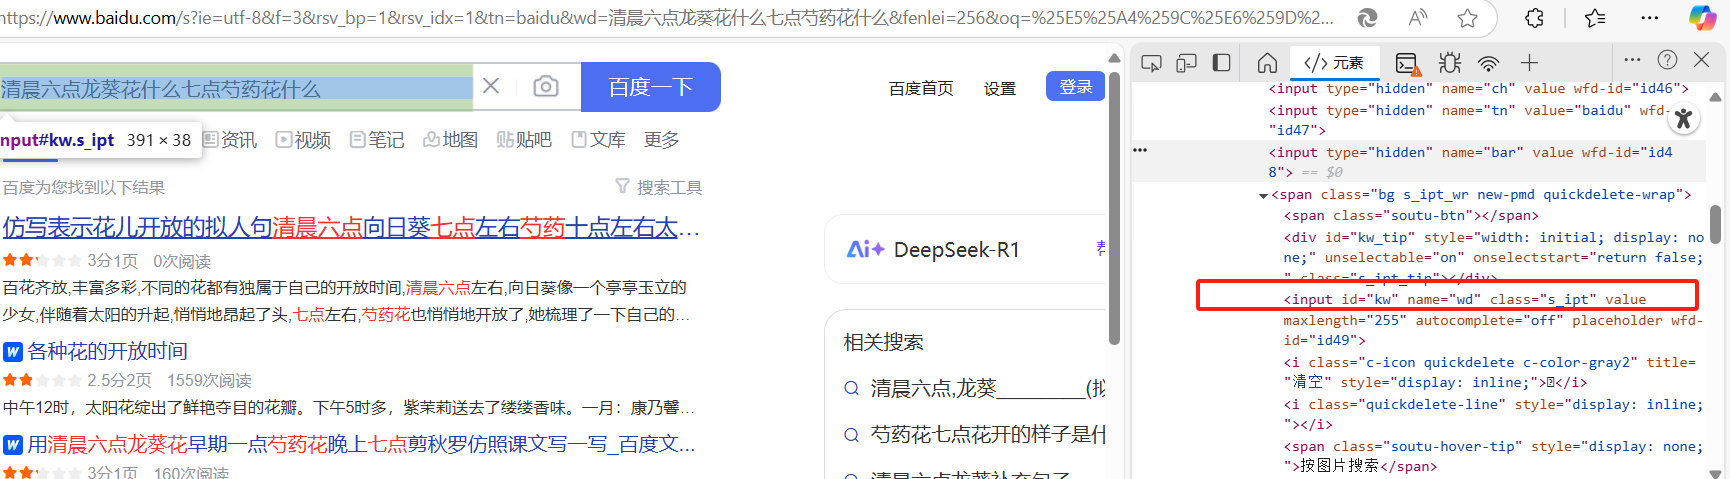Switch to the 资讯 search tab
This screenshot has width=1730, height=479.
click(230, 140)
